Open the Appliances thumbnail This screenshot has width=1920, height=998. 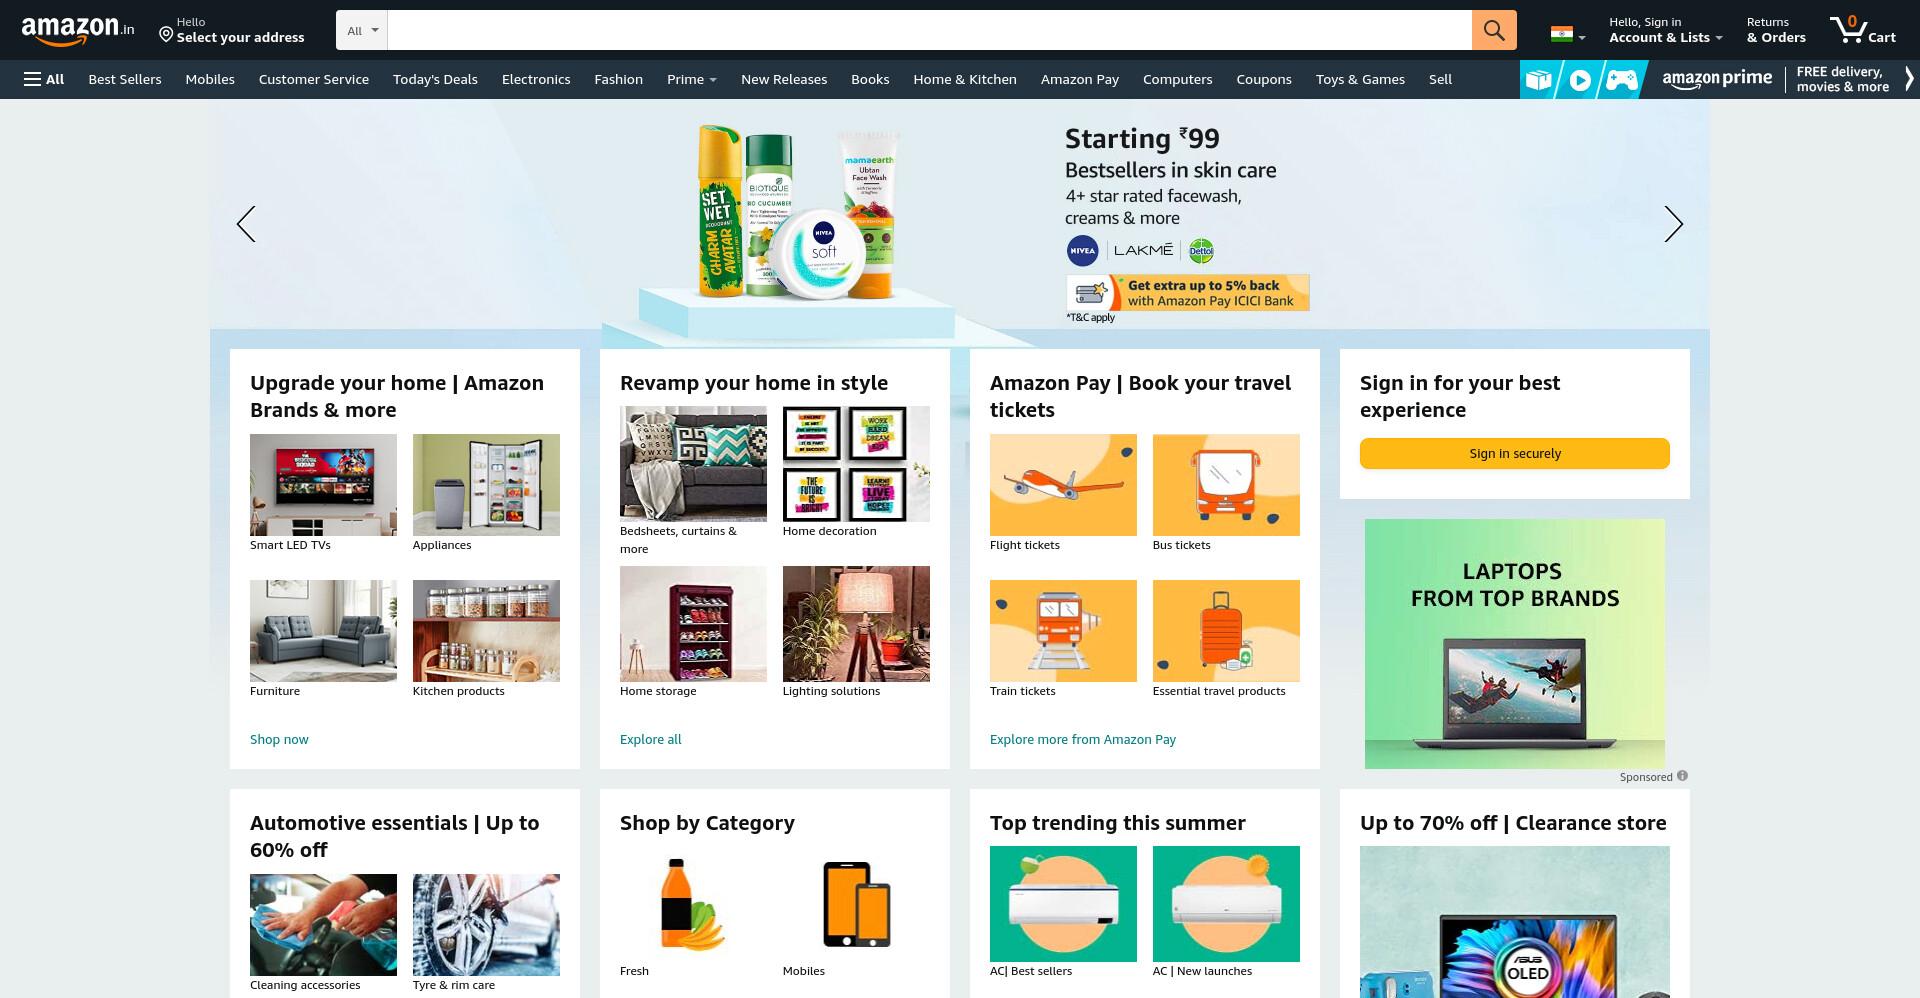click(486, 485)
